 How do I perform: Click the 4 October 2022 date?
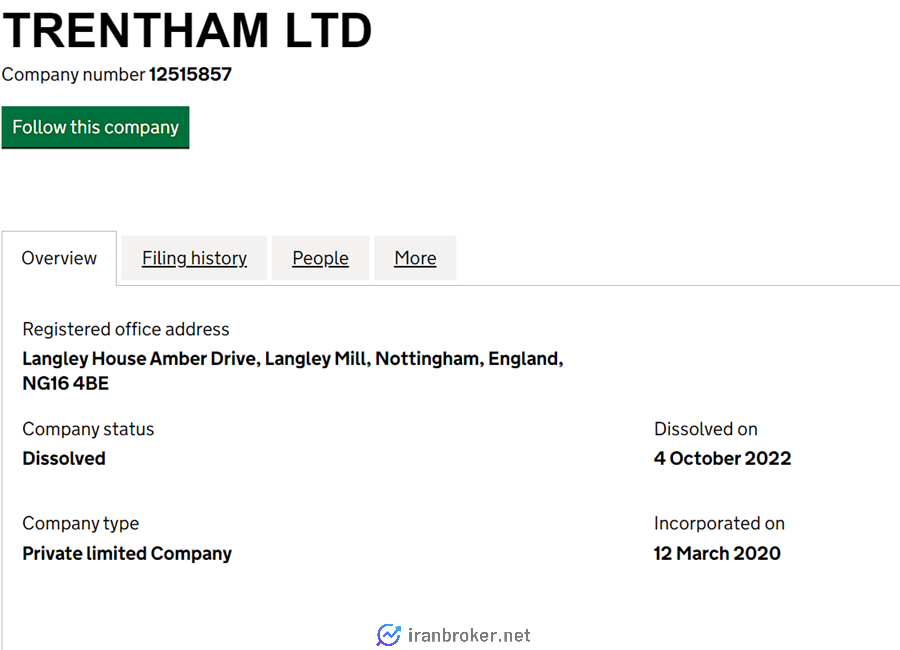click(722, 459)
